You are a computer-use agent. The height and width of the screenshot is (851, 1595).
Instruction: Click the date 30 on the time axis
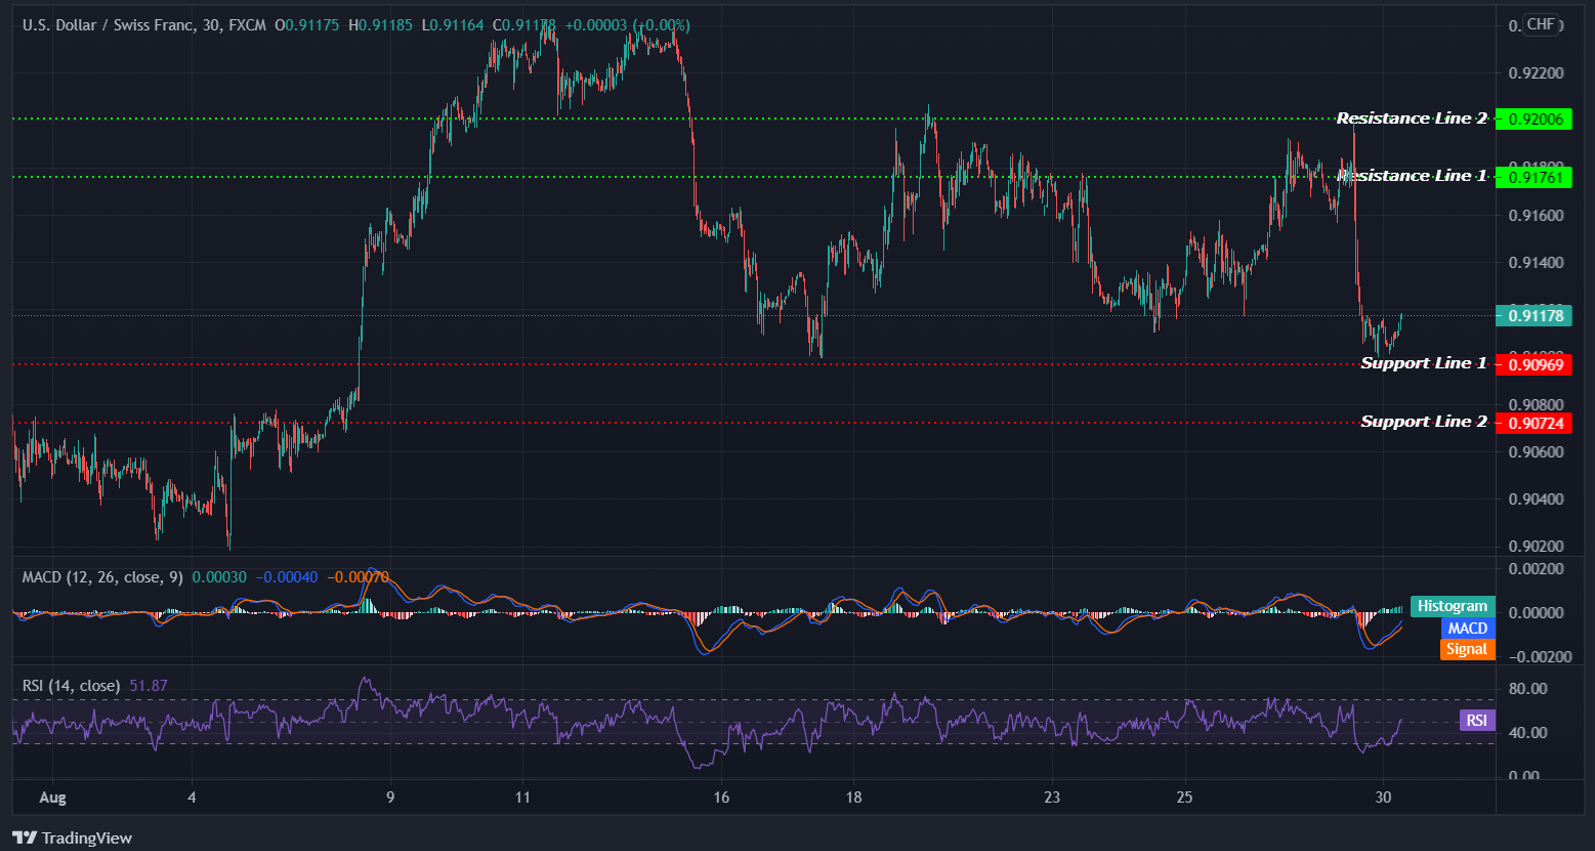[x=1383, y=797]
